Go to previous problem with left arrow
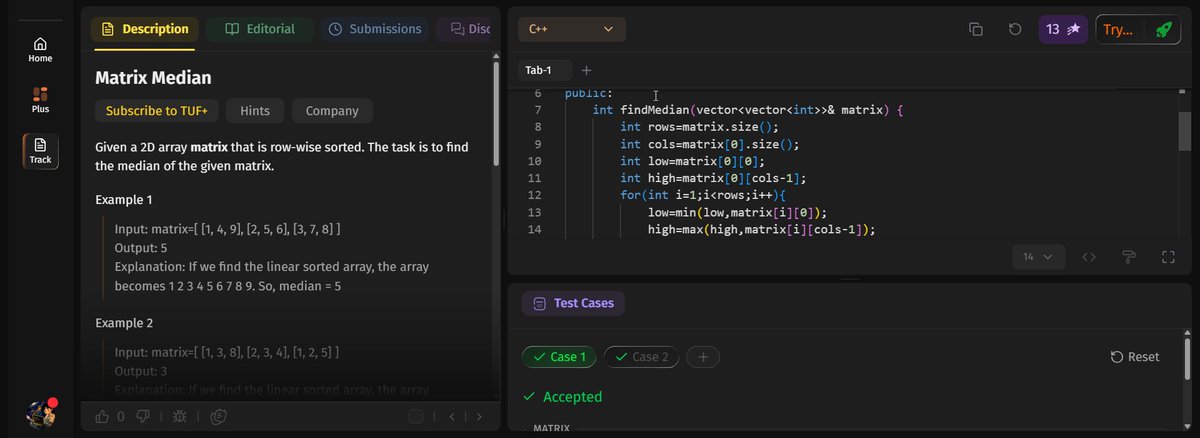 [452, 416]
